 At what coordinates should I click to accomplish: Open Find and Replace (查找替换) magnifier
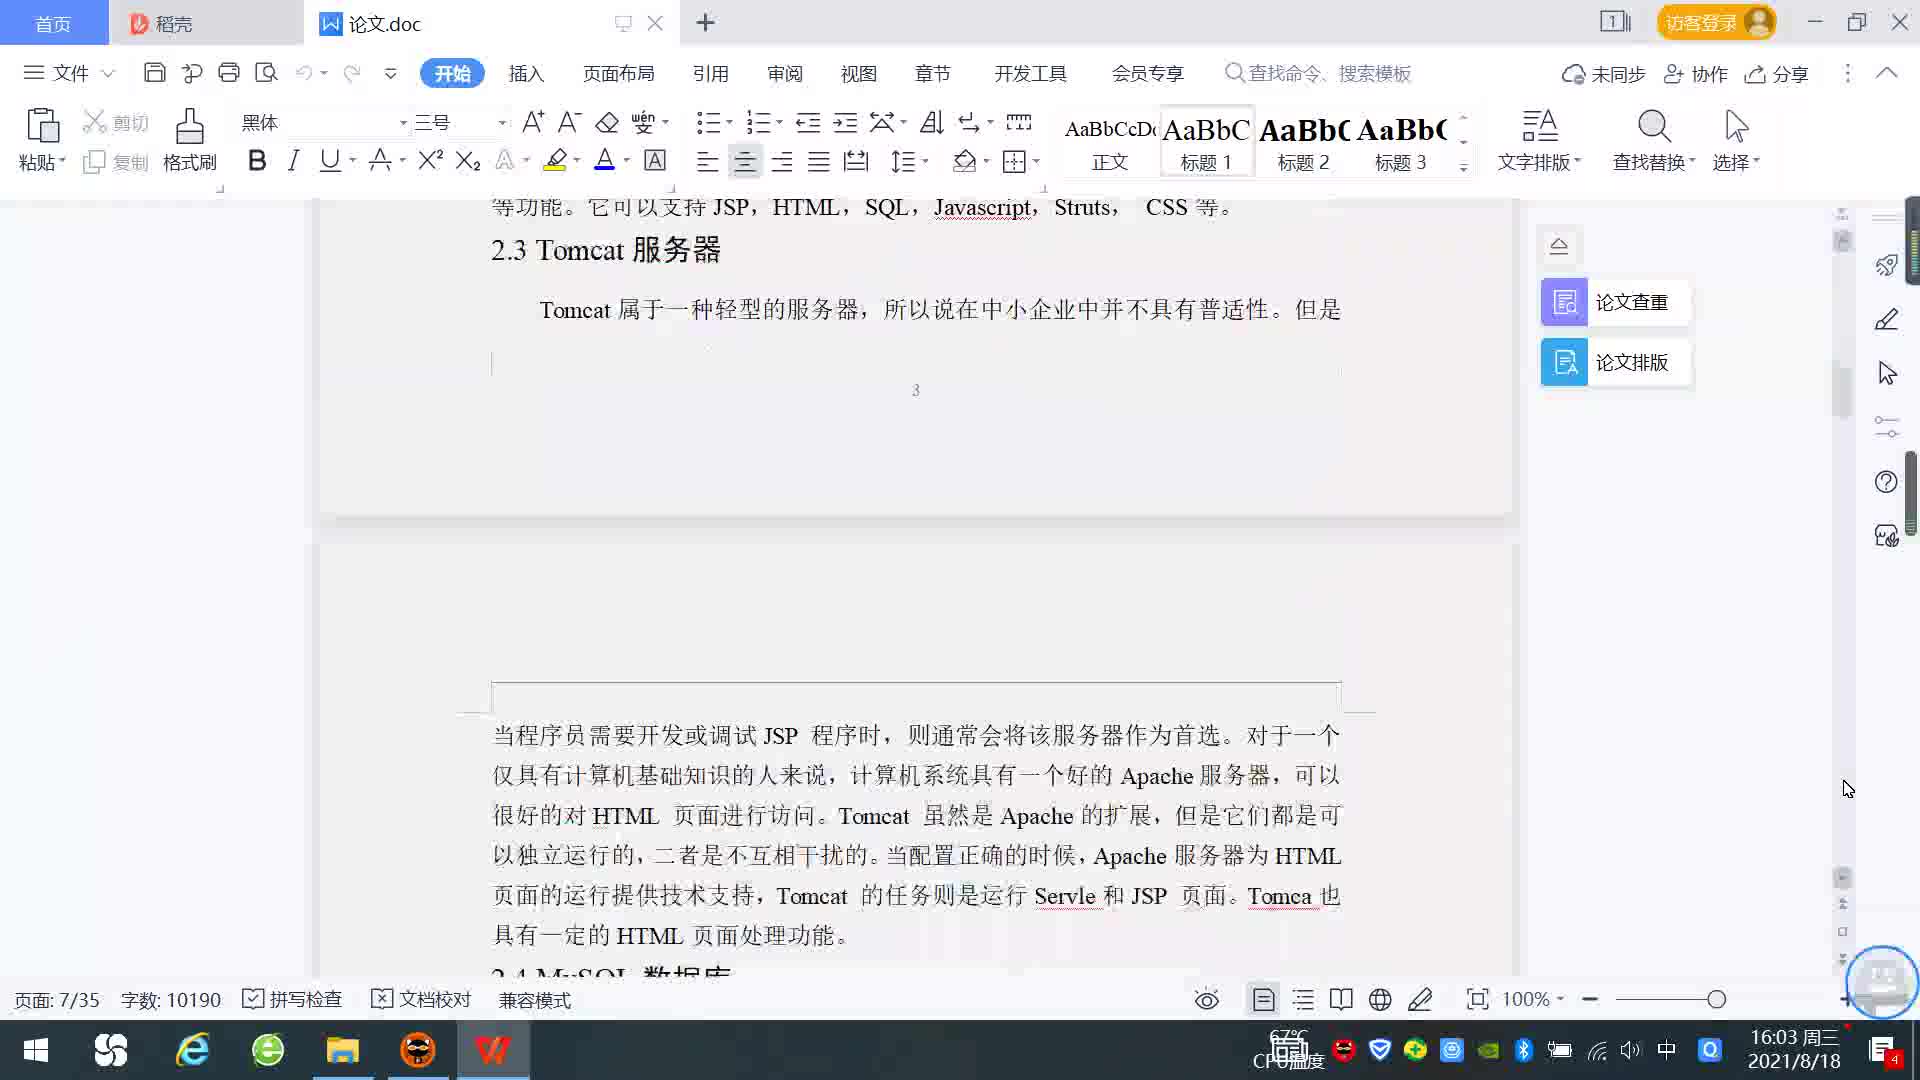(x=1653, y=128)
